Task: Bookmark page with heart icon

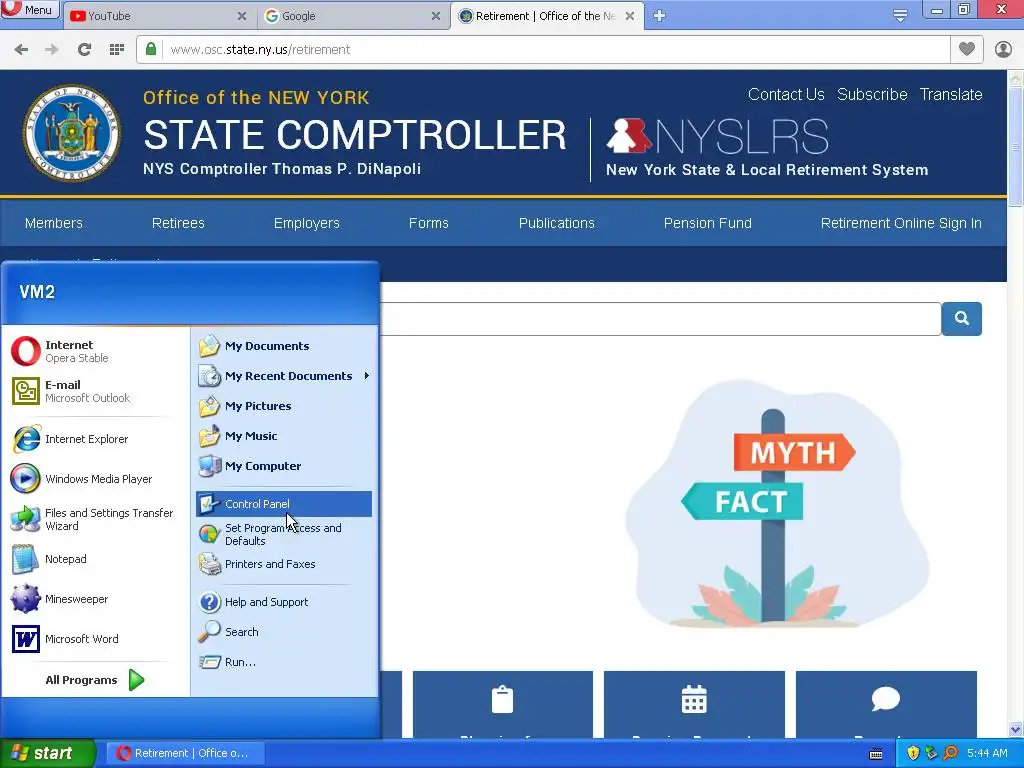Action: click(967, 49)
